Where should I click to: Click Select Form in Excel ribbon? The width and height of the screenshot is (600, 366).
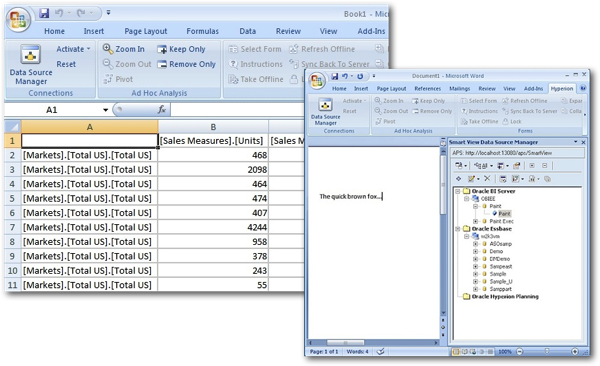(x=255, y=49)
